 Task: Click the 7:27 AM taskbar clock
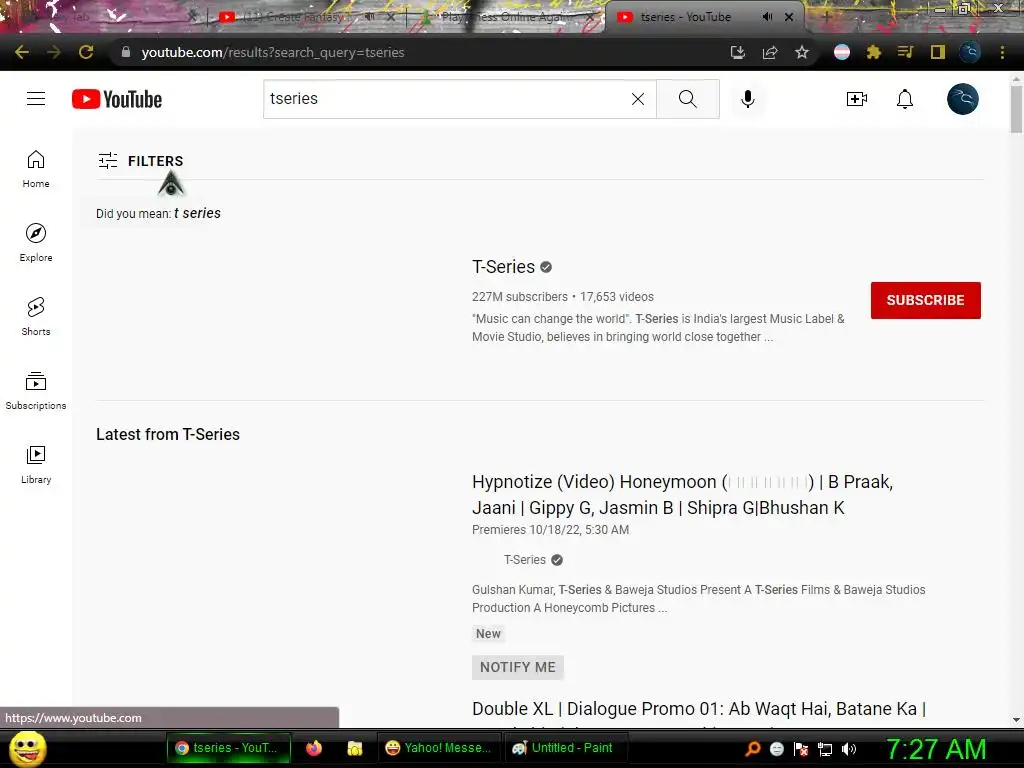tap(936, 749)
